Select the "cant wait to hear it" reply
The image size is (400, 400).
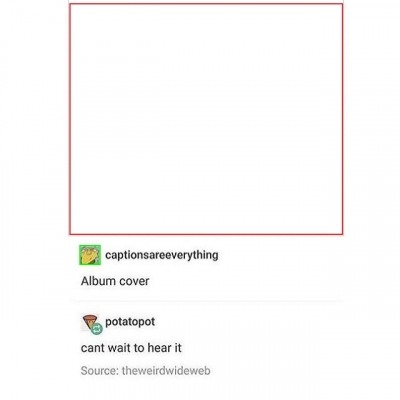tap(131, 348)
